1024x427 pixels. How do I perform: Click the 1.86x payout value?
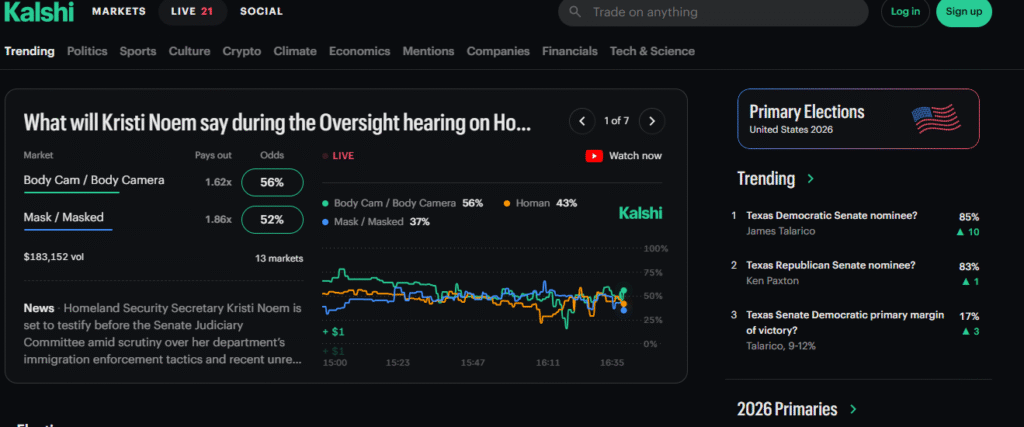(218, 220)
